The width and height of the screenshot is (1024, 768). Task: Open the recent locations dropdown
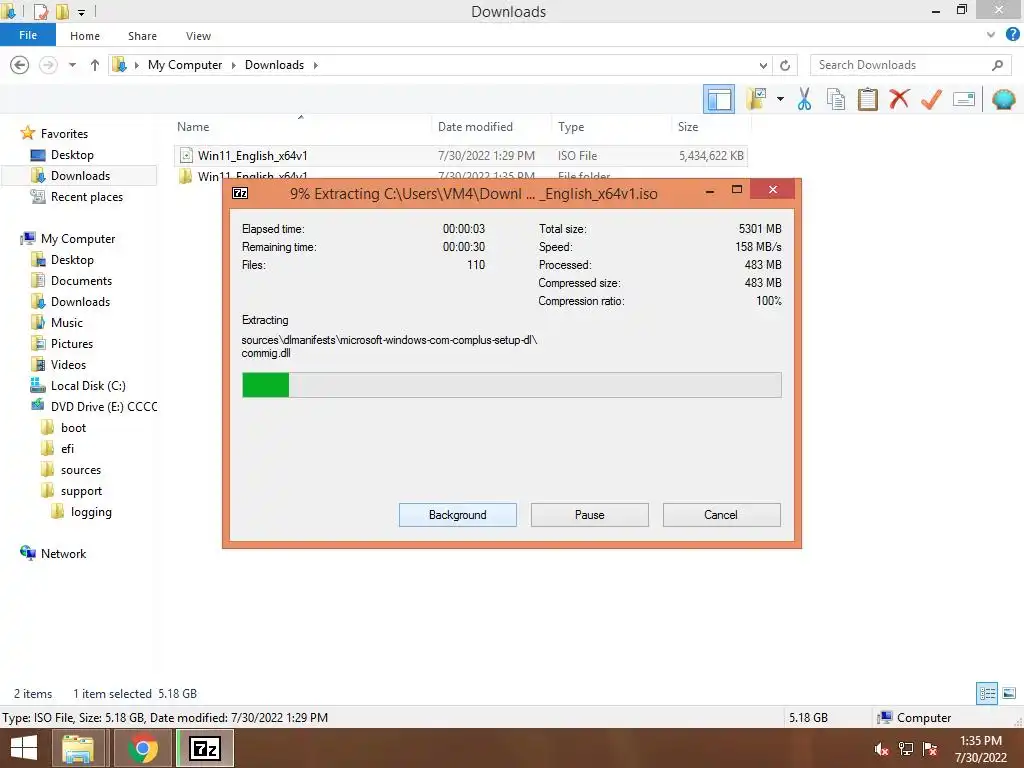72,65
